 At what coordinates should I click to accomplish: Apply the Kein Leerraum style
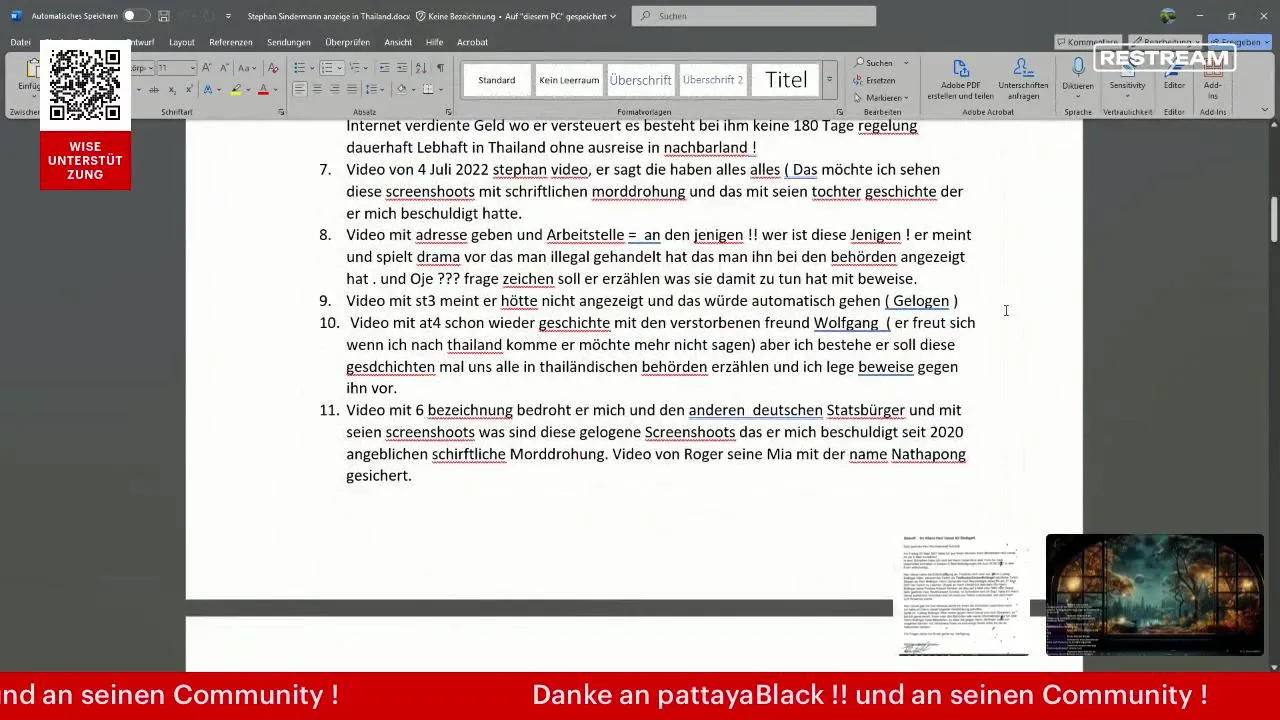(x=569, y=80)
